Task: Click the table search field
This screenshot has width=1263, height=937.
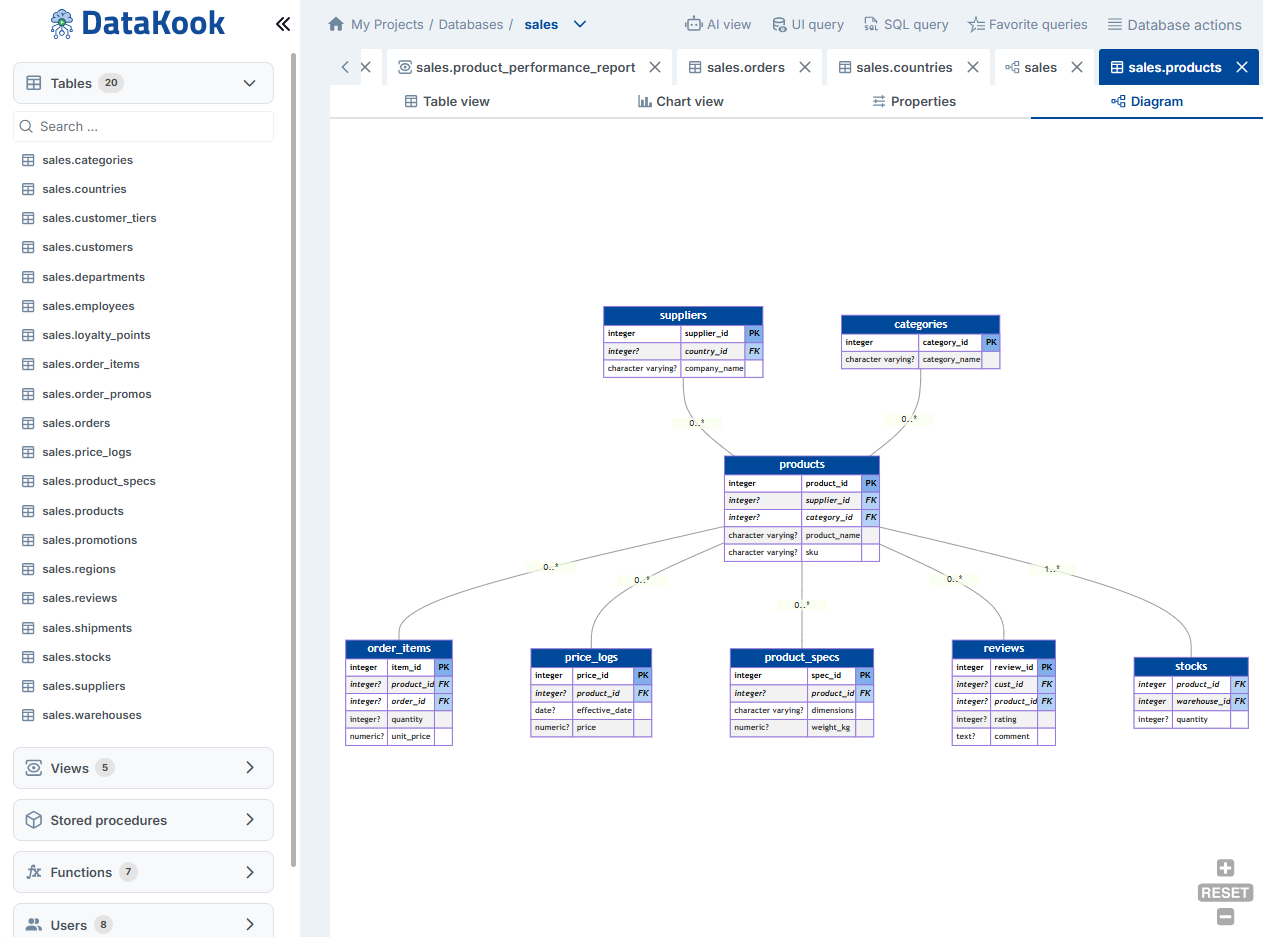Action: [142, 126]
